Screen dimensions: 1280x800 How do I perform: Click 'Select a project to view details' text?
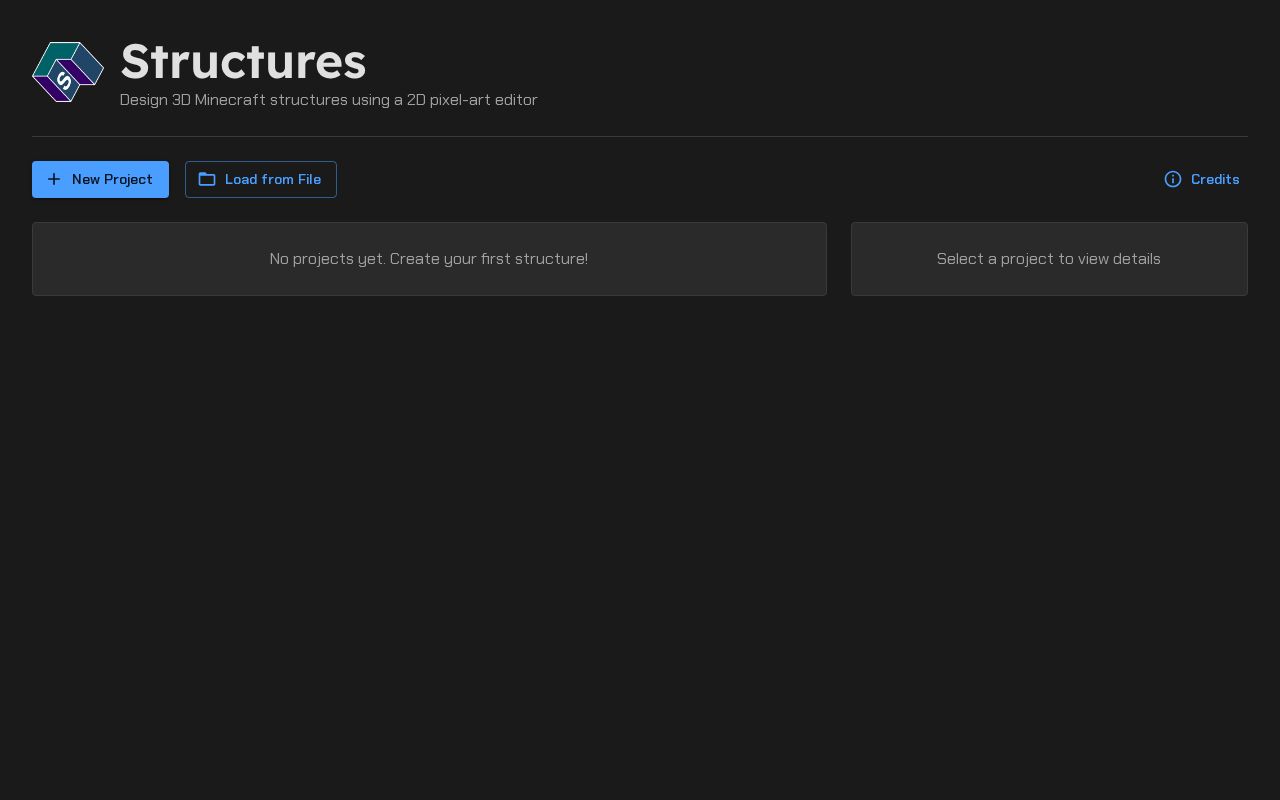click(x=1049, y=259)
